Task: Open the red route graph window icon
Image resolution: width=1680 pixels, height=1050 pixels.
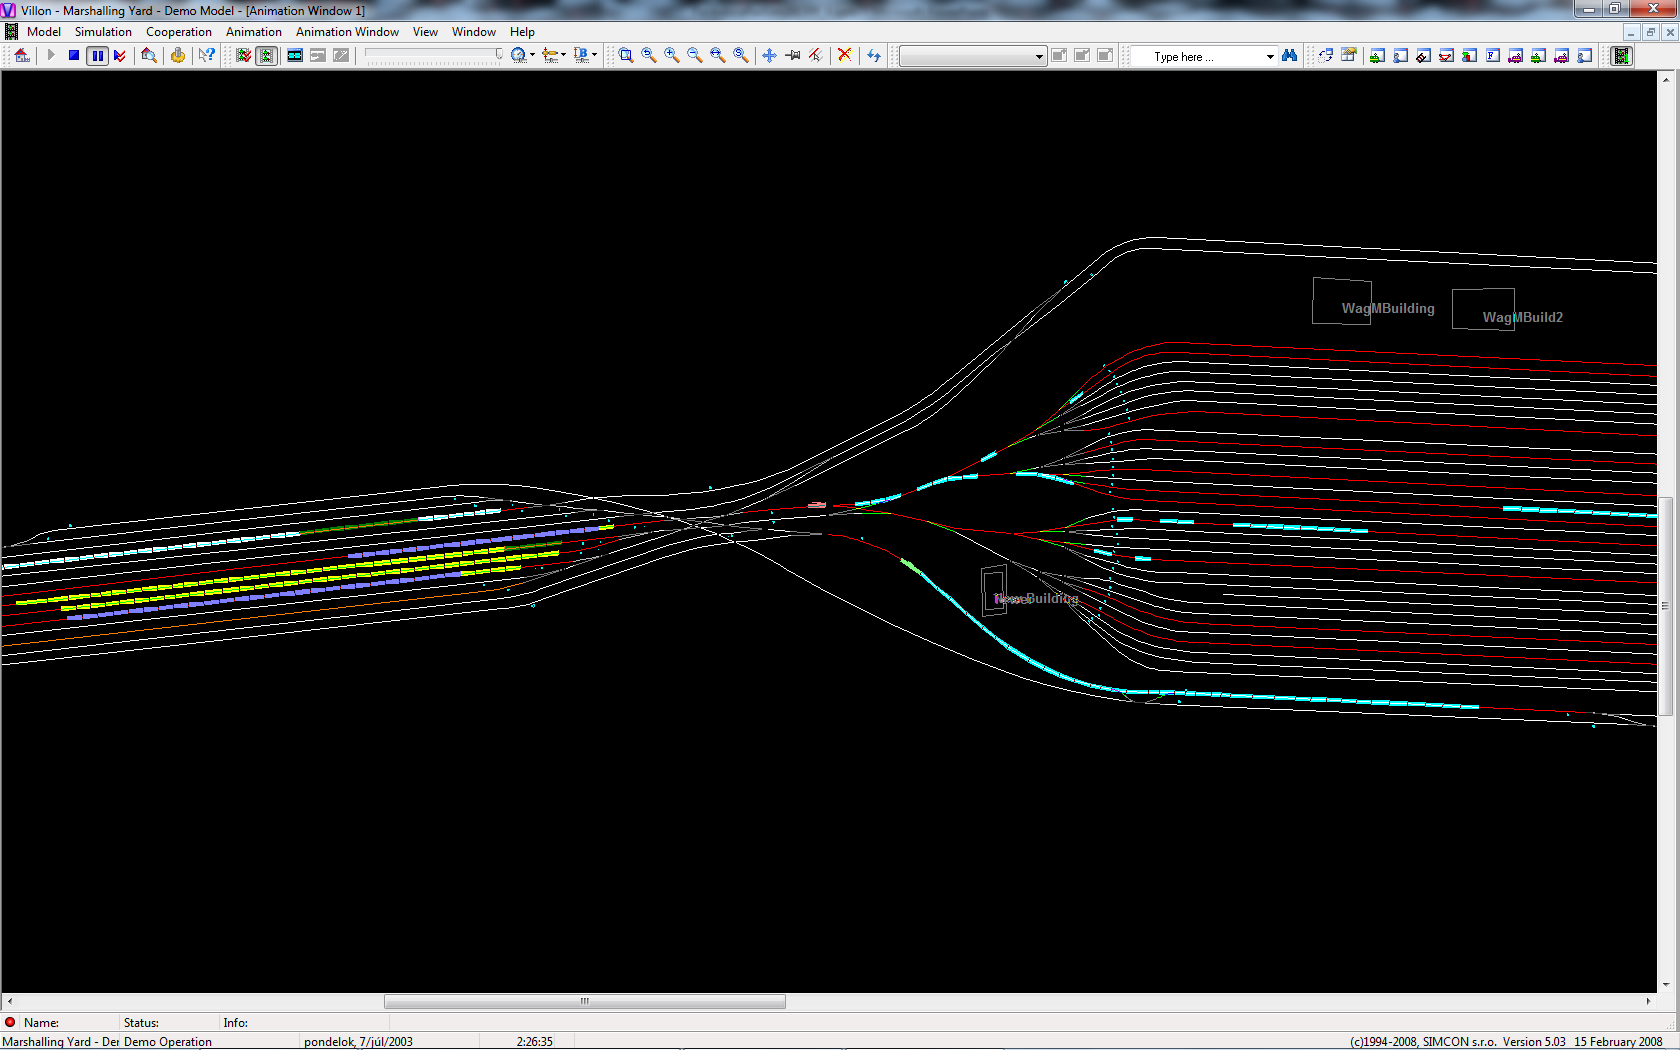Action: coord(1446,56)
